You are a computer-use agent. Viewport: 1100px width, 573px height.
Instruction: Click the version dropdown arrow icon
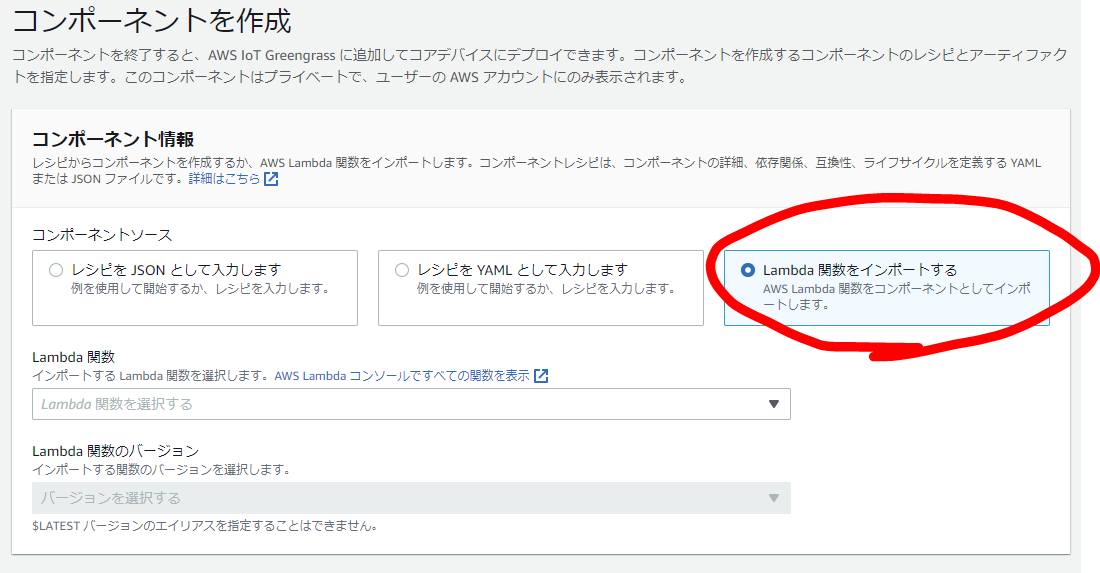tap(774, 498)
